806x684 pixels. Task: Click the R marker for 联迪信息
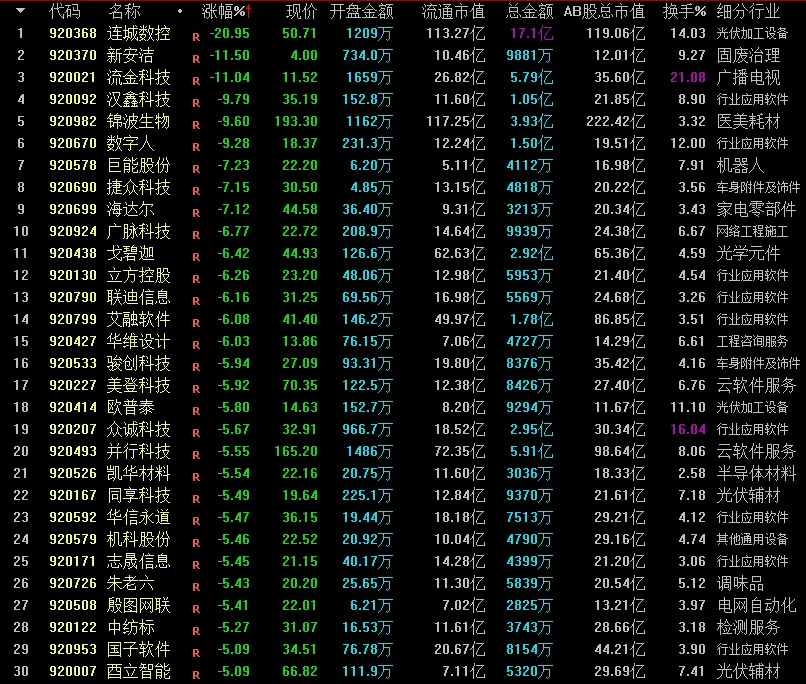[x=196, y=301]
